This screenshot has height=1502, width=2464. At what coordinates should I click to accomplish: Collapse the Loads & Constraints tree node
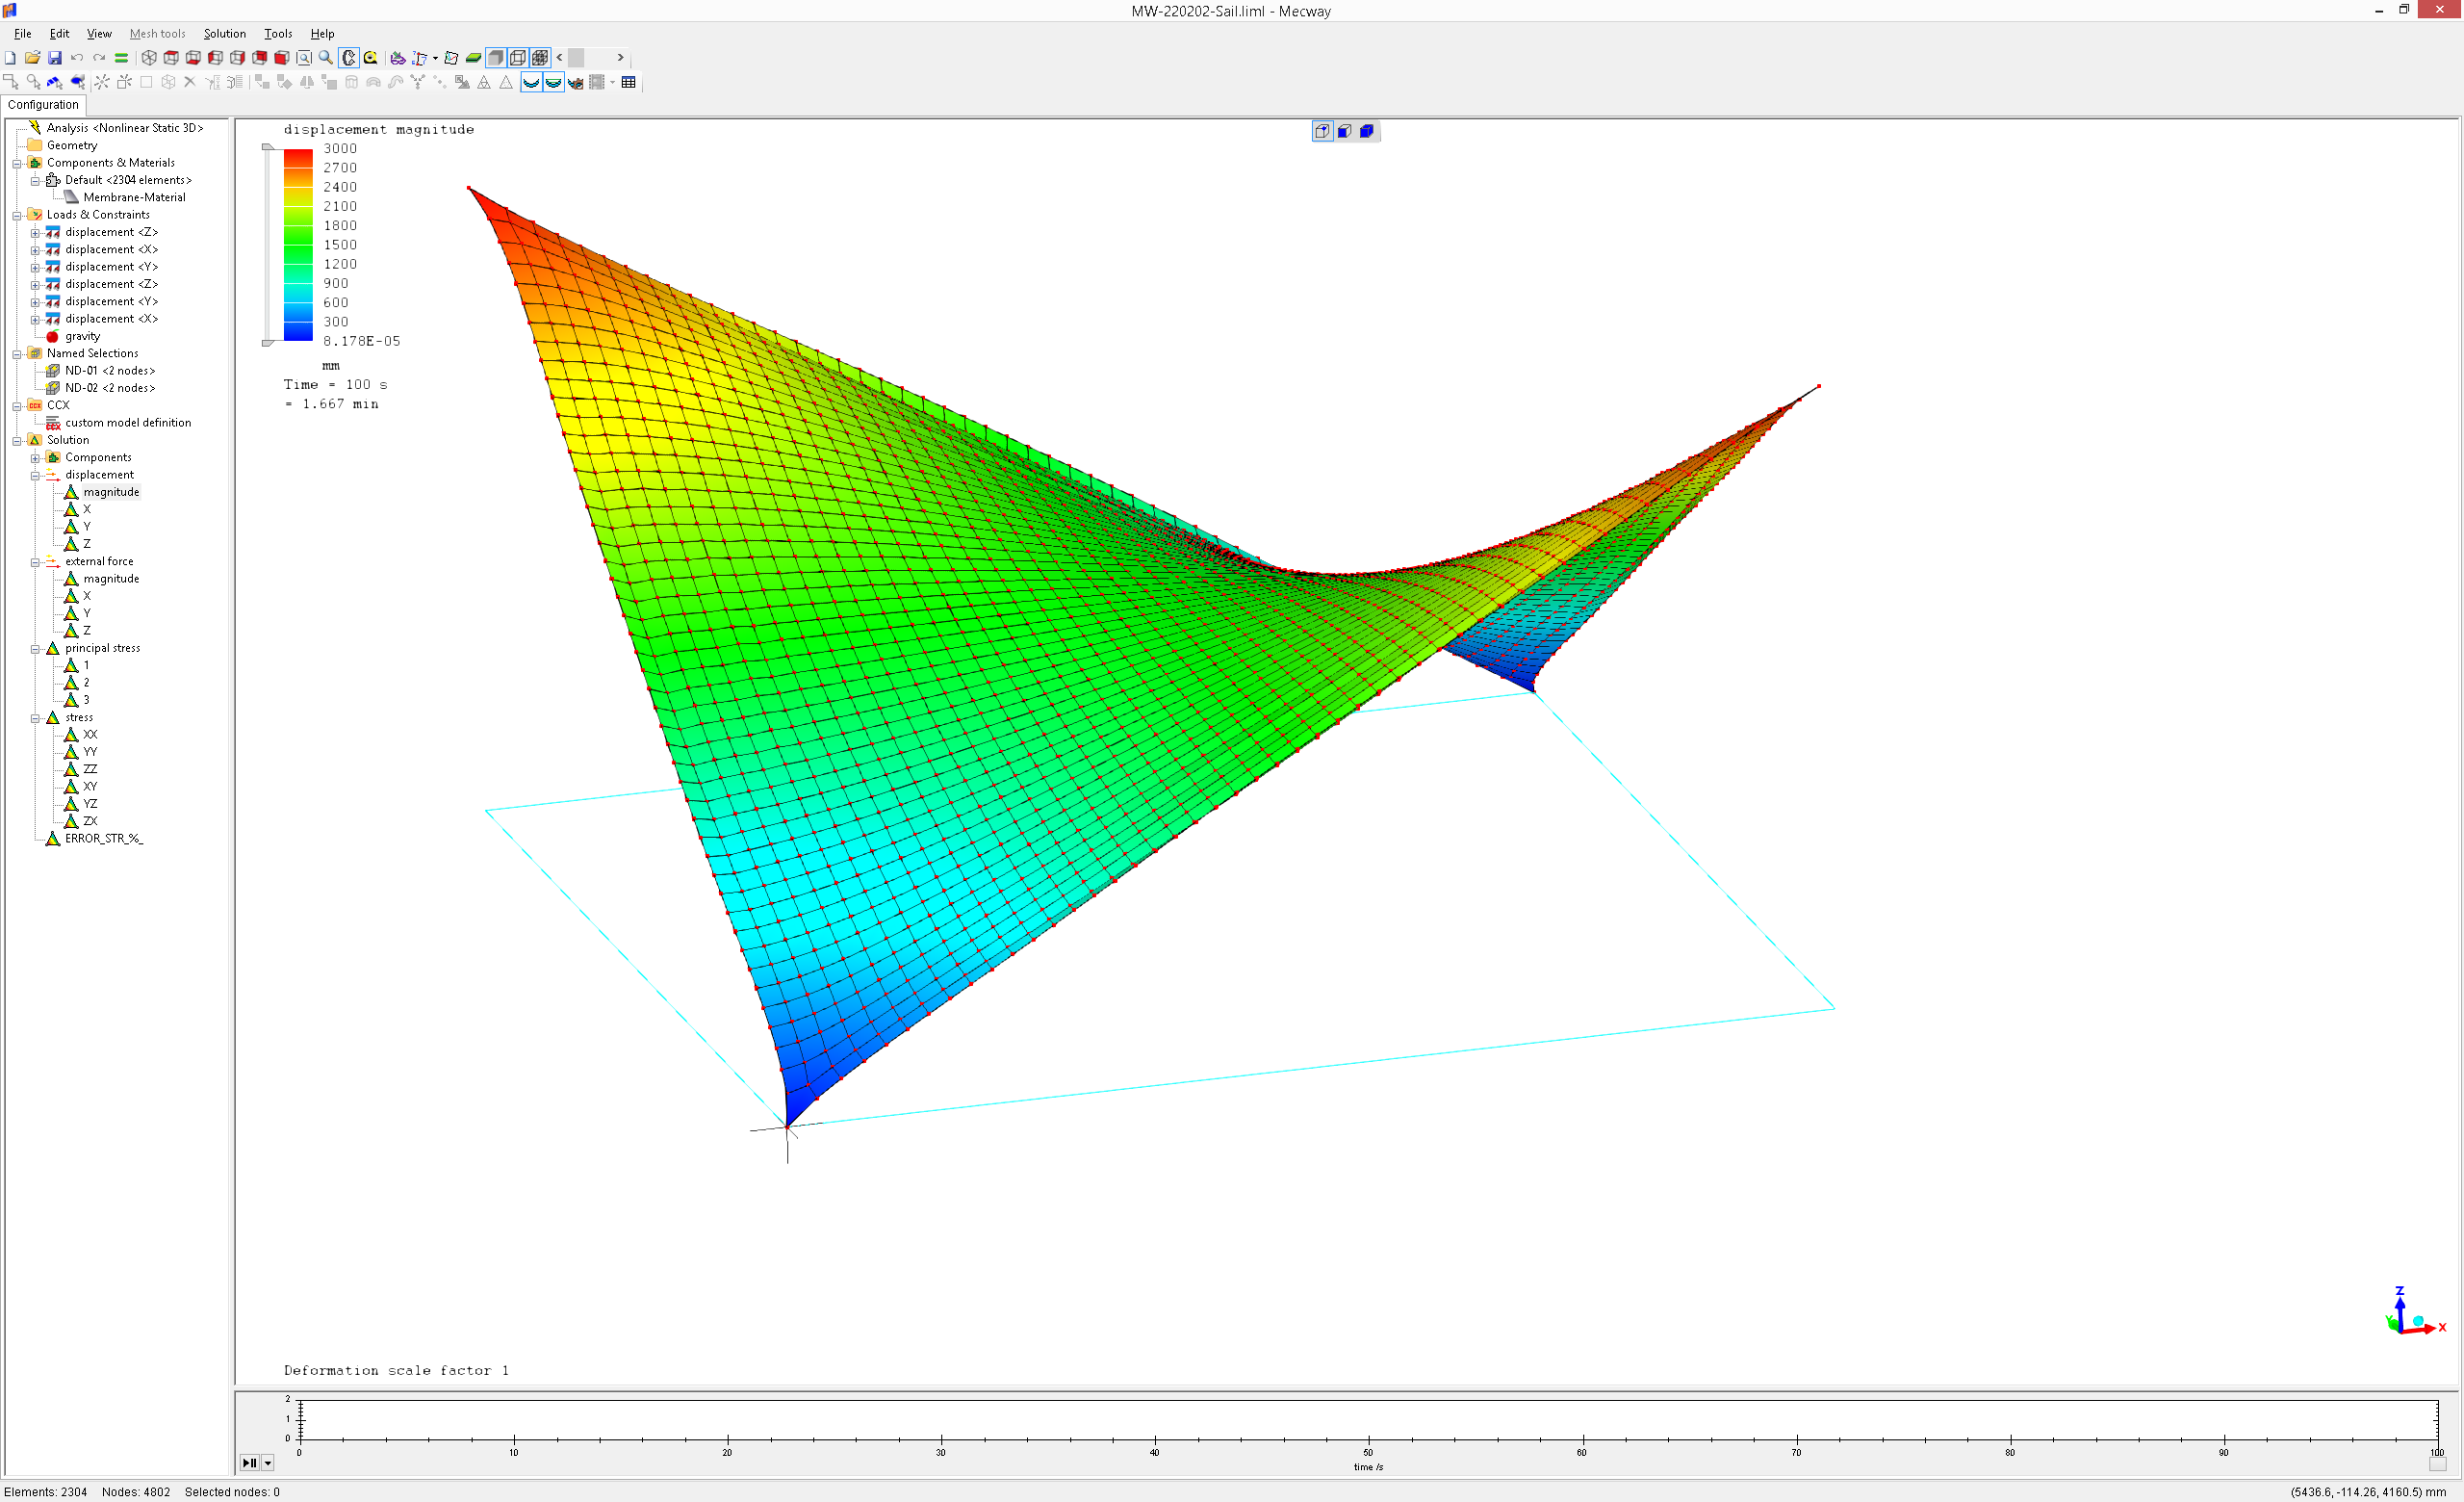point(17,215)
